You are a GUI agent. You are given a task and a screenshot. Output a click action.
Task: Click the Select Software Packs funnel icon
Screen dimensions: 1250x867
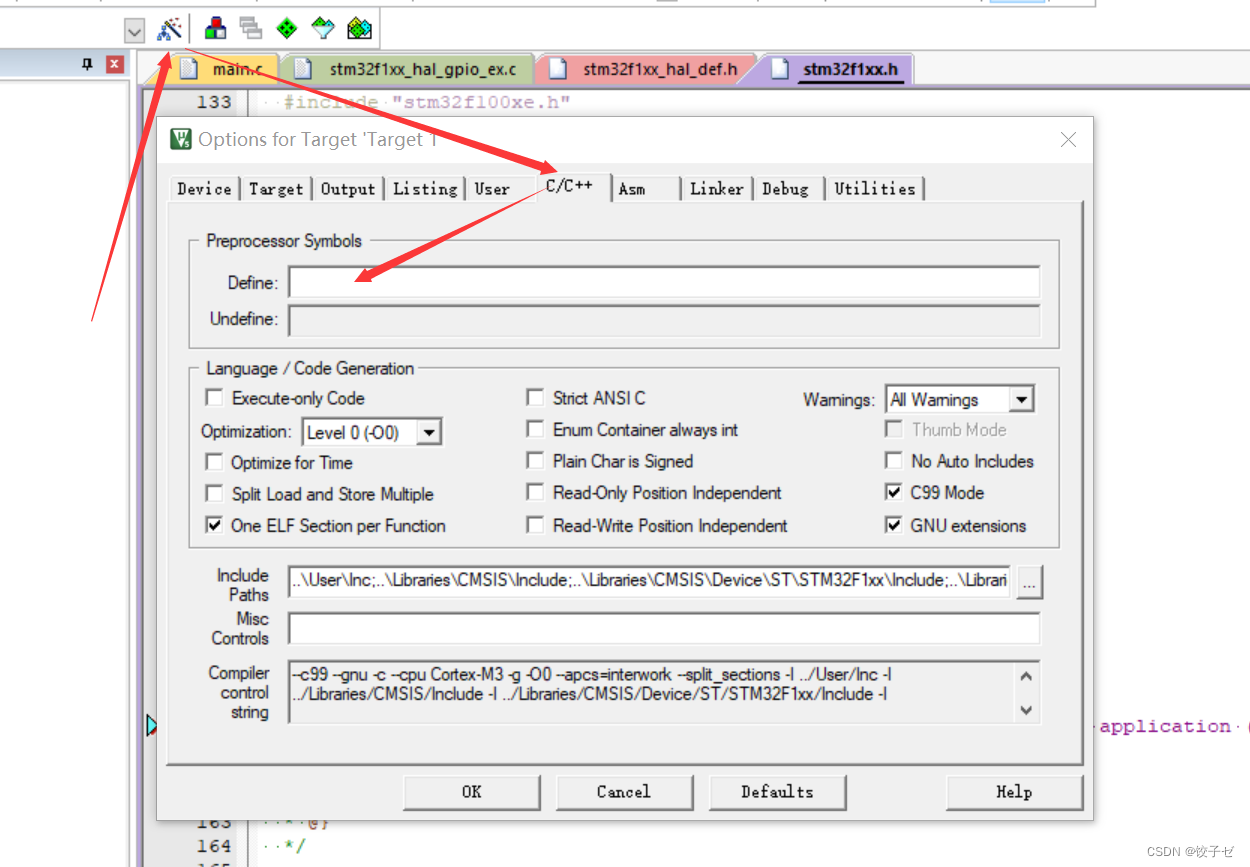[322, 28]
